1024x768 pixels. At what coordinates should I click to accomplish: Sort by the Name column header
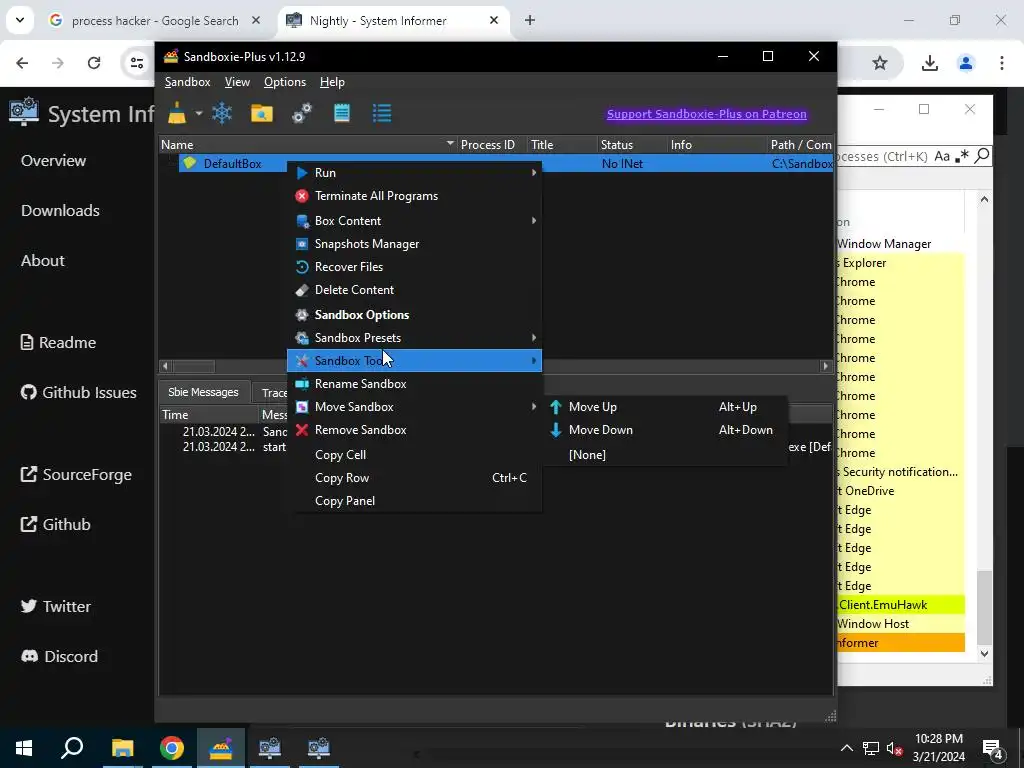pyautogui.click(x=308, y=144)
